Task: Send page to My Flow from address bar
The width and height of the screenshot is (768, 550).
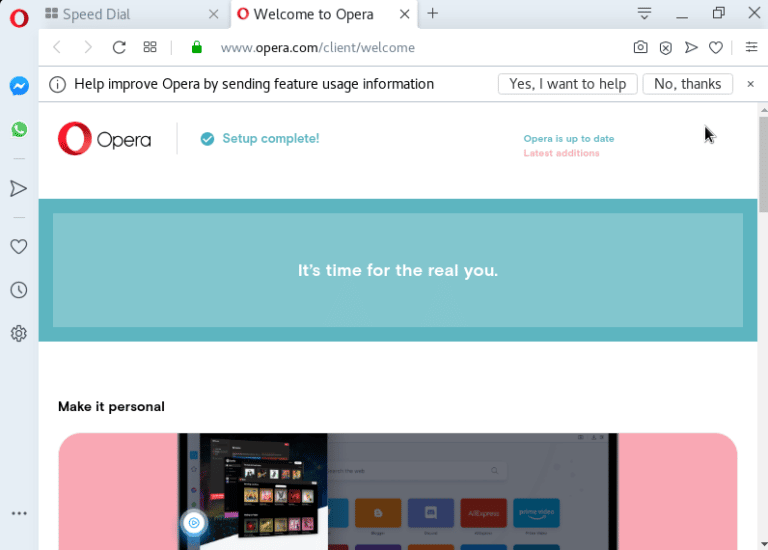Action: 691,48
